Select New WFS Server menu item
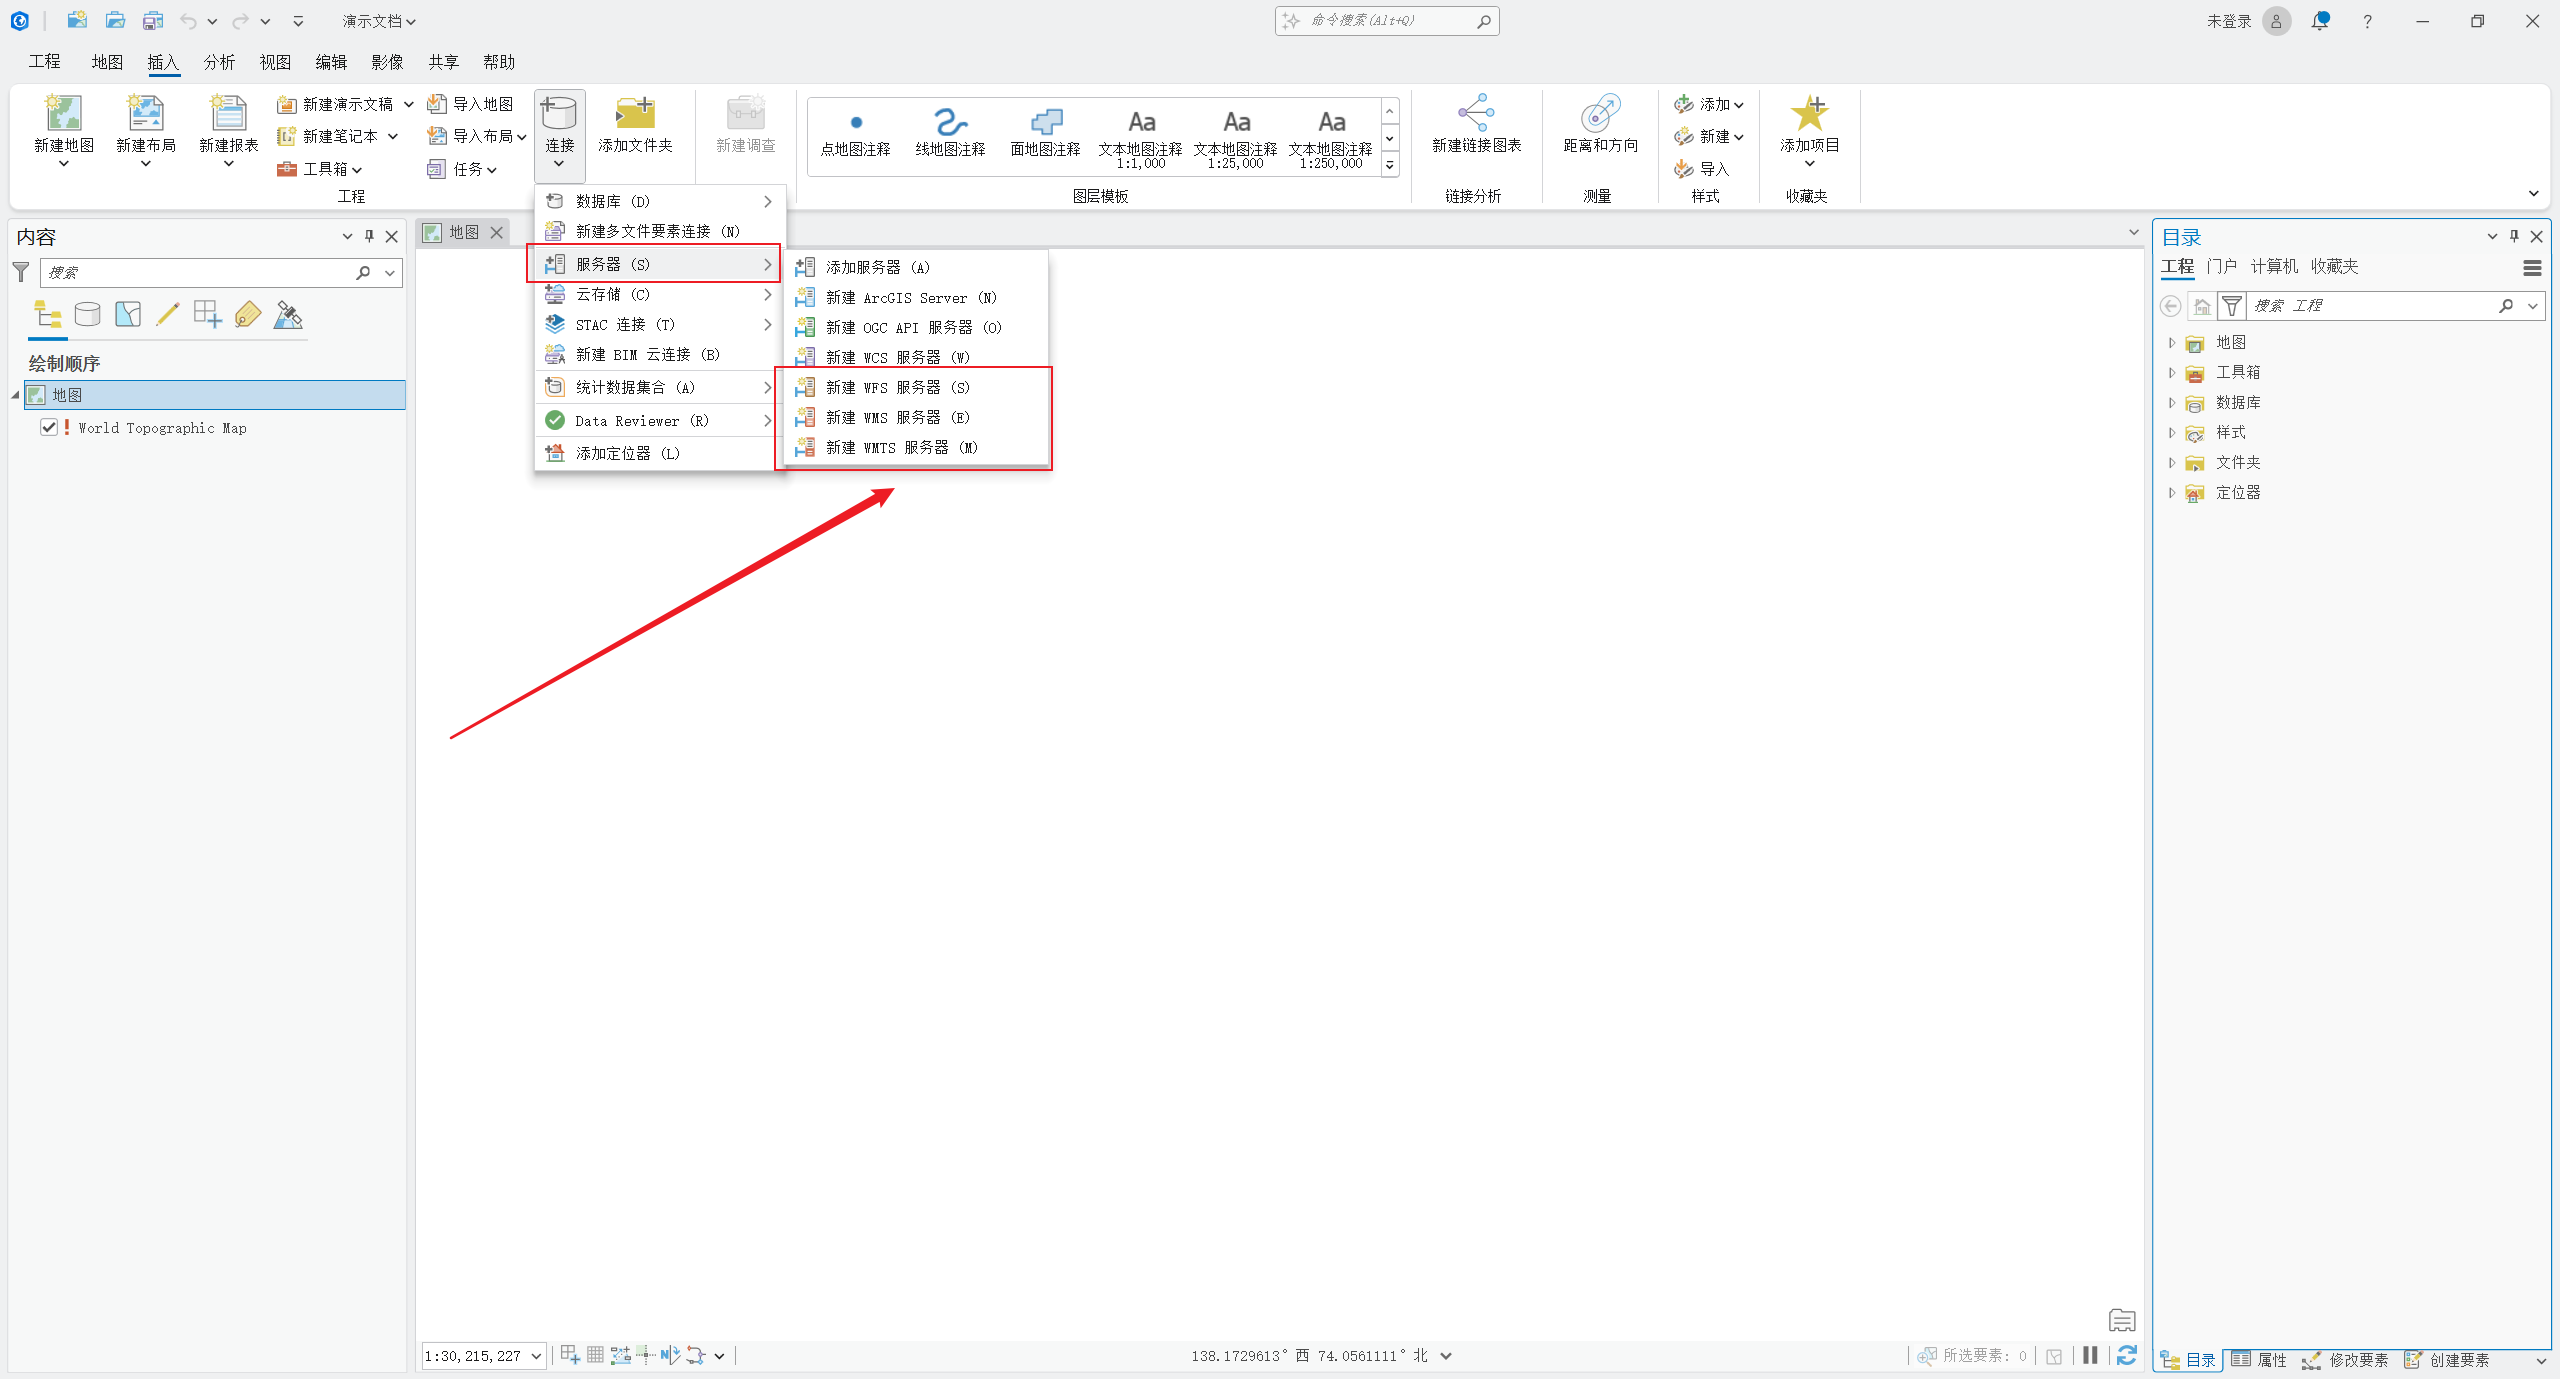The image size is (2560, 1379). pyautogui.click(x=896, y=387)
